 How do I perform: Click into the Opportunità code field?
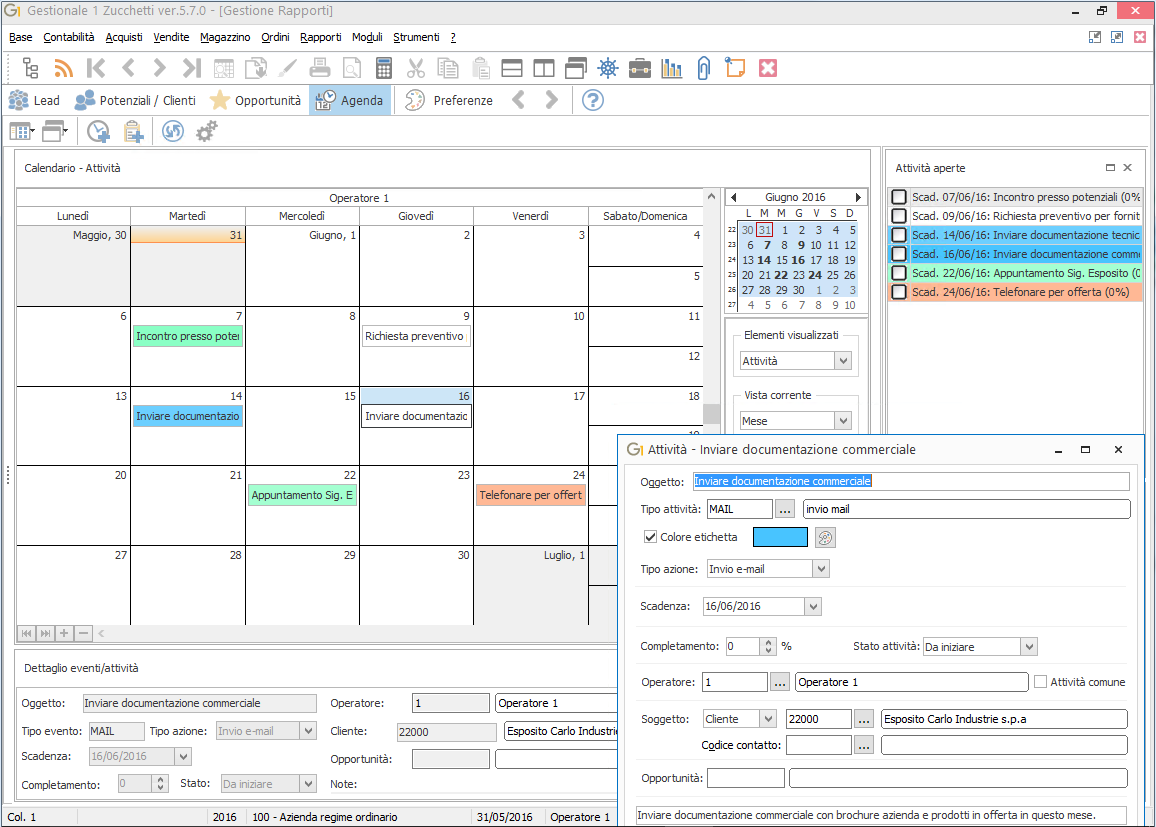[x=745, y=778]
